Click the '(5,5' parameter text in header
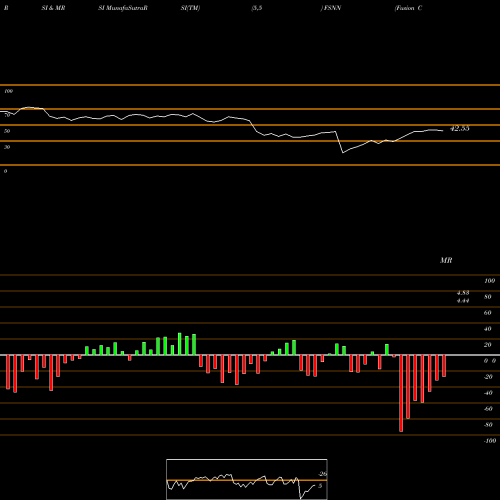Image resolution: width=500 pixels, height=500 pixels. pyautogui.click(x=257, y=8)
